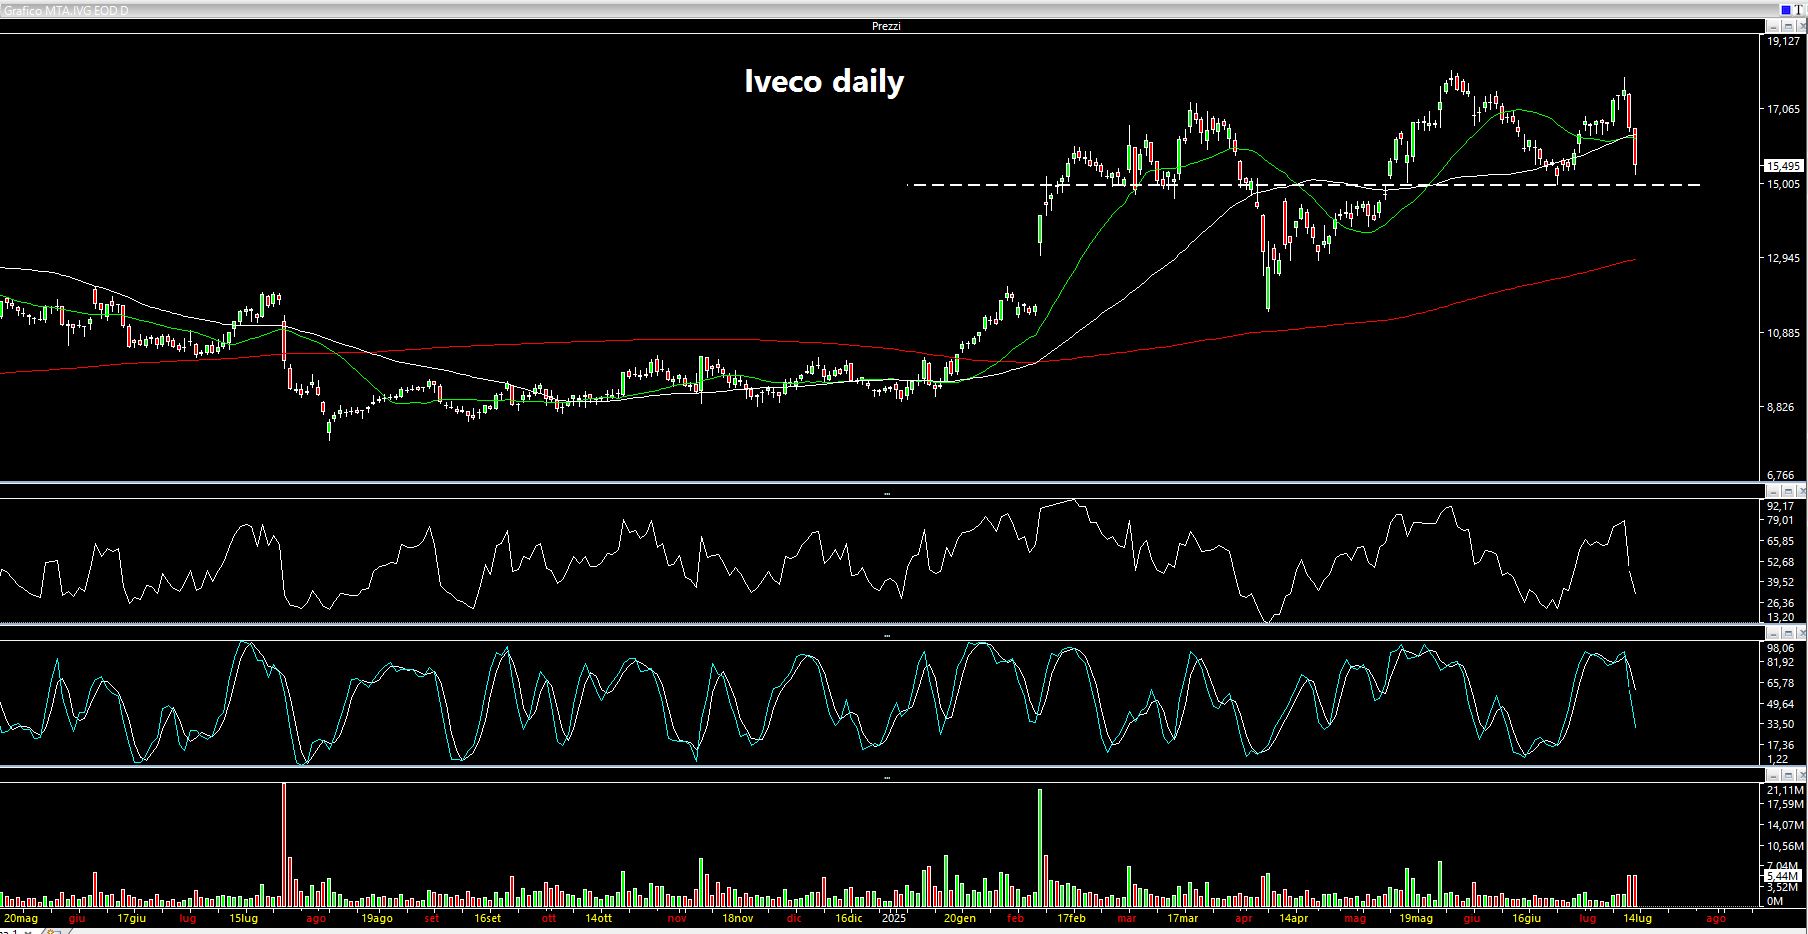
Task: Click the 2025 year marker on the time axis
Action: click(893, 918)
